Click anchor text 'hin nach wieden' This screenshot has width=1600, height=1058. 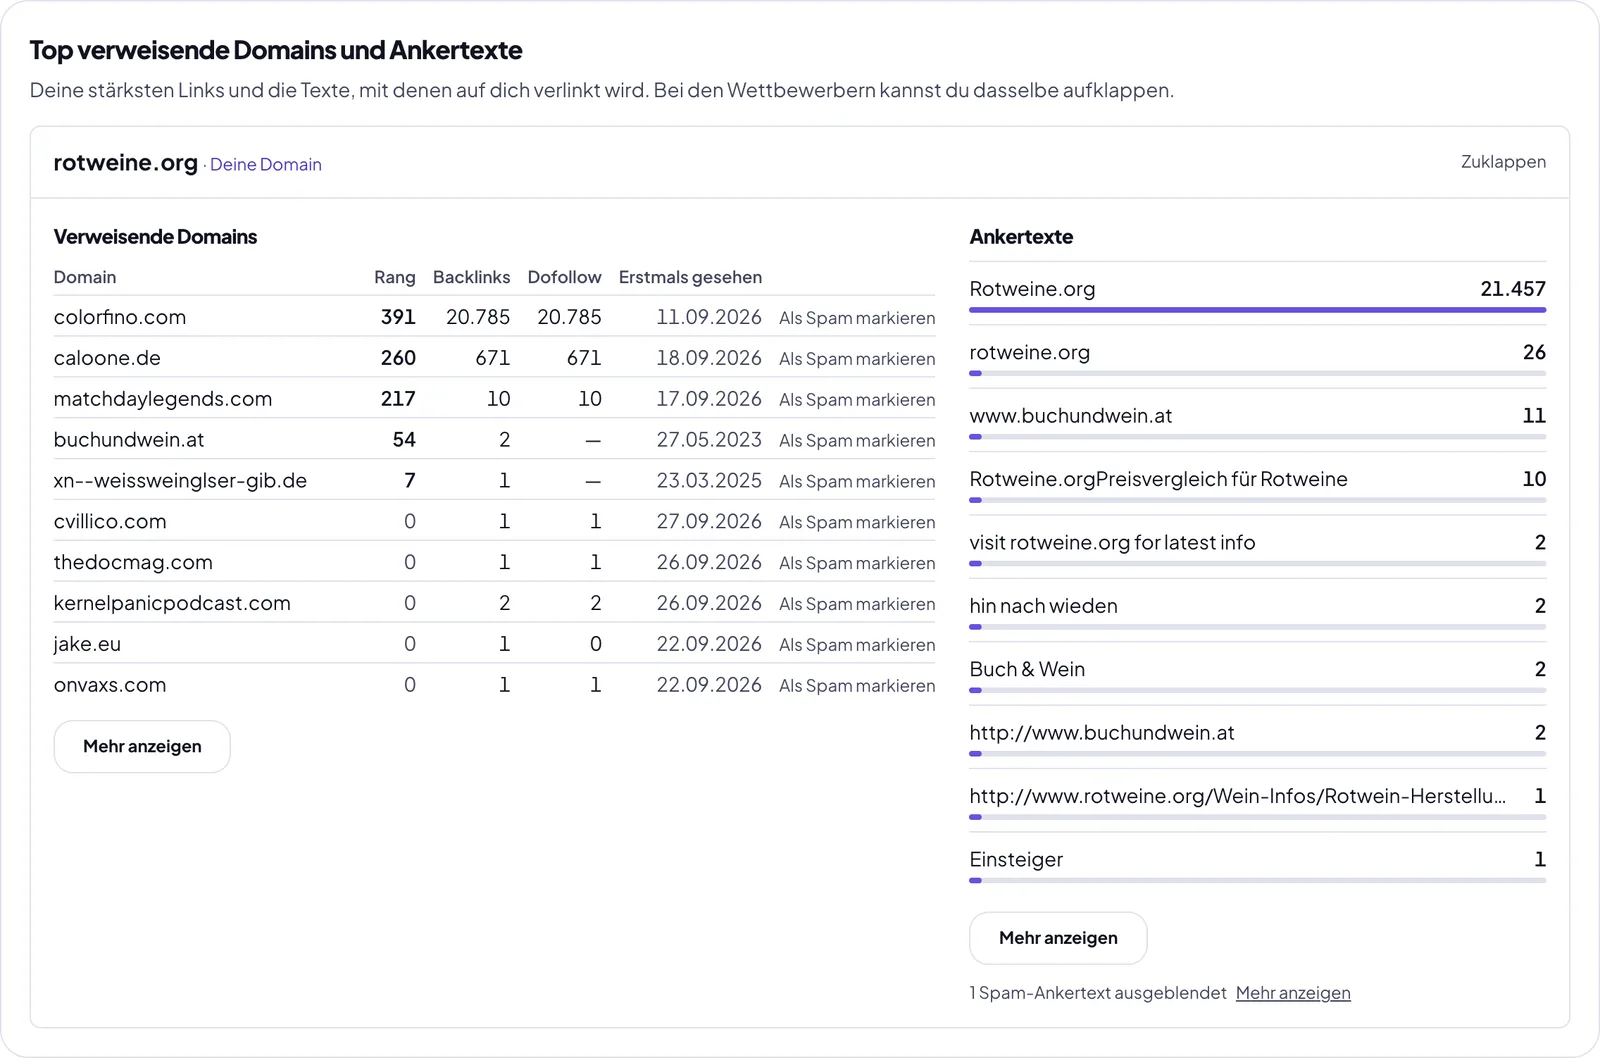click(x=1044, y=606)
